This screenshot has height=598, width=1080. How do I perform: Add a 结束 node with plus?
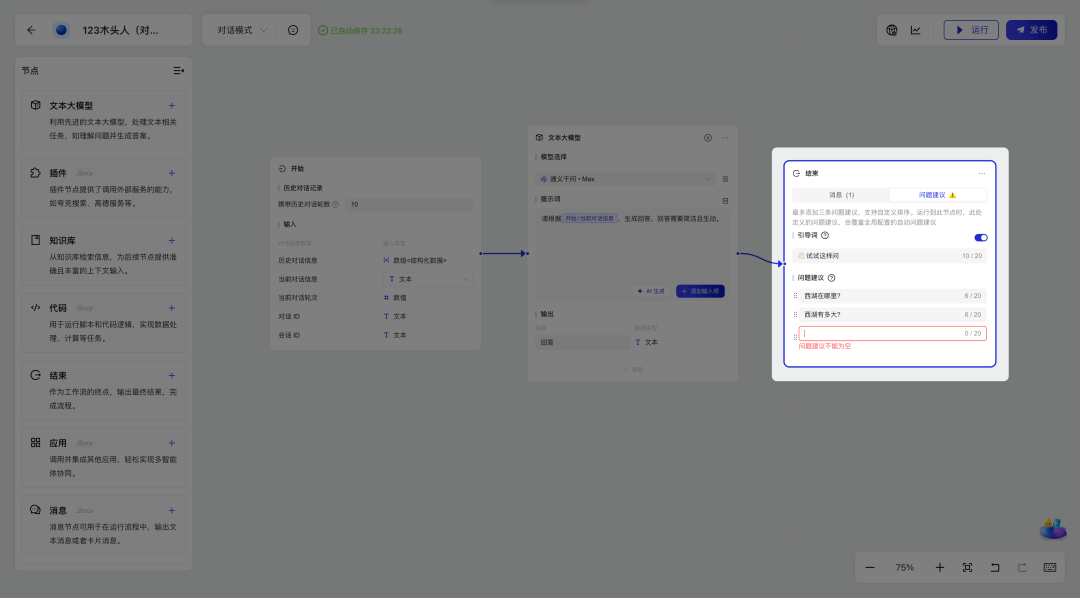click(172, 375)
